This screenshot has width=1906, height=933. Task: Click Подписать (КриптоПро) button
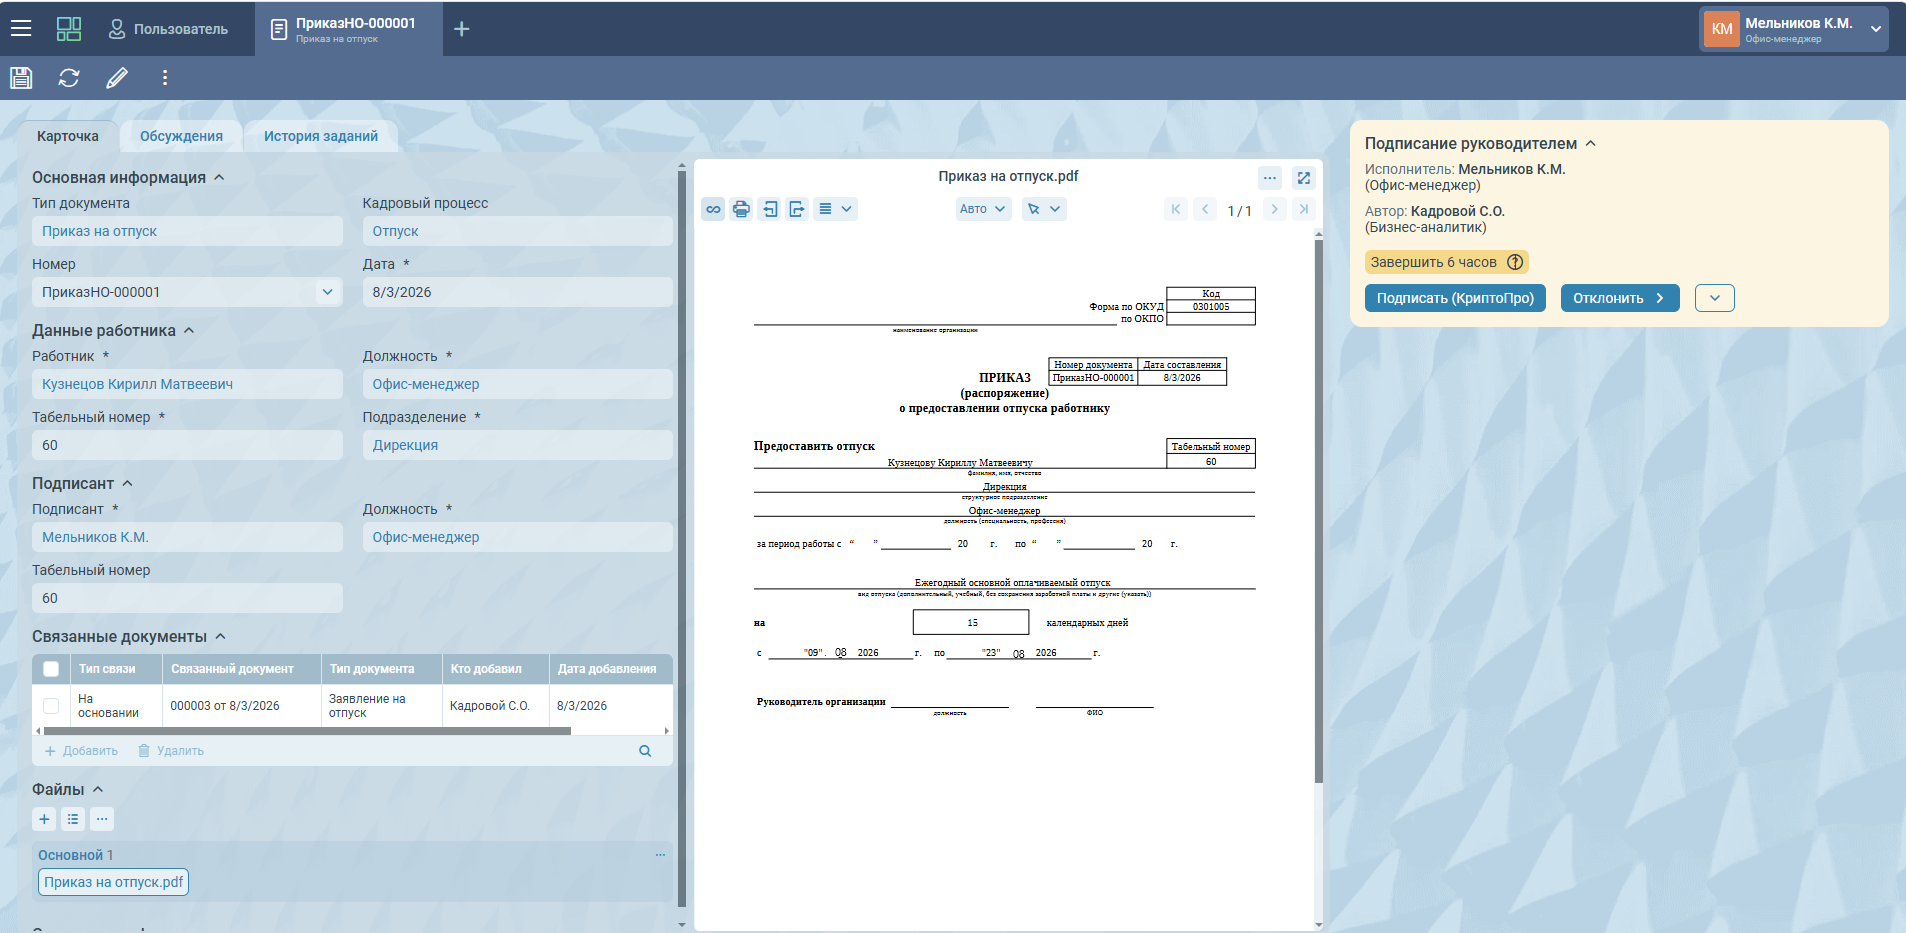click(1455, 298)
